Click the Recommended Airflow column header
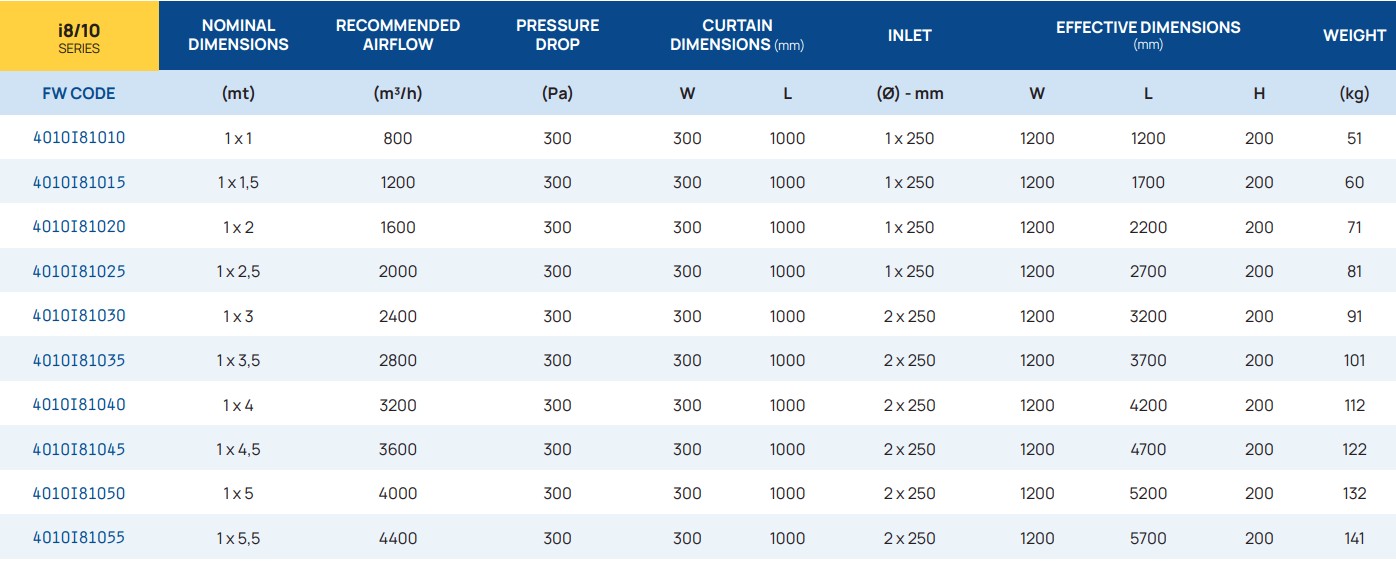Screen dimensions: 1396x561 (398, 35)
